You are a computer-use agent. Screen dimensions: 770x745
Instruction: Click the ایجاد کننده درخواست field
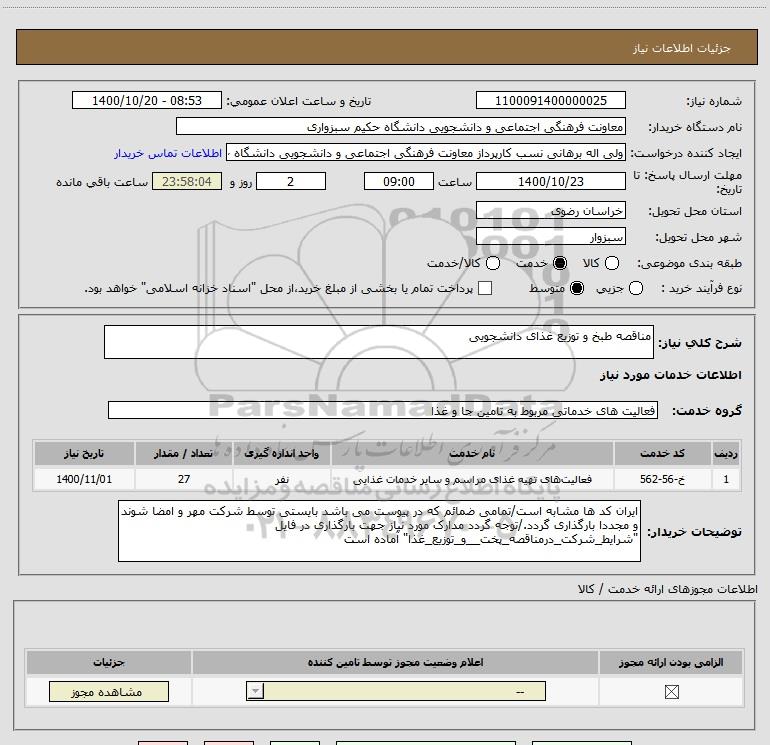tap(426, 153)
